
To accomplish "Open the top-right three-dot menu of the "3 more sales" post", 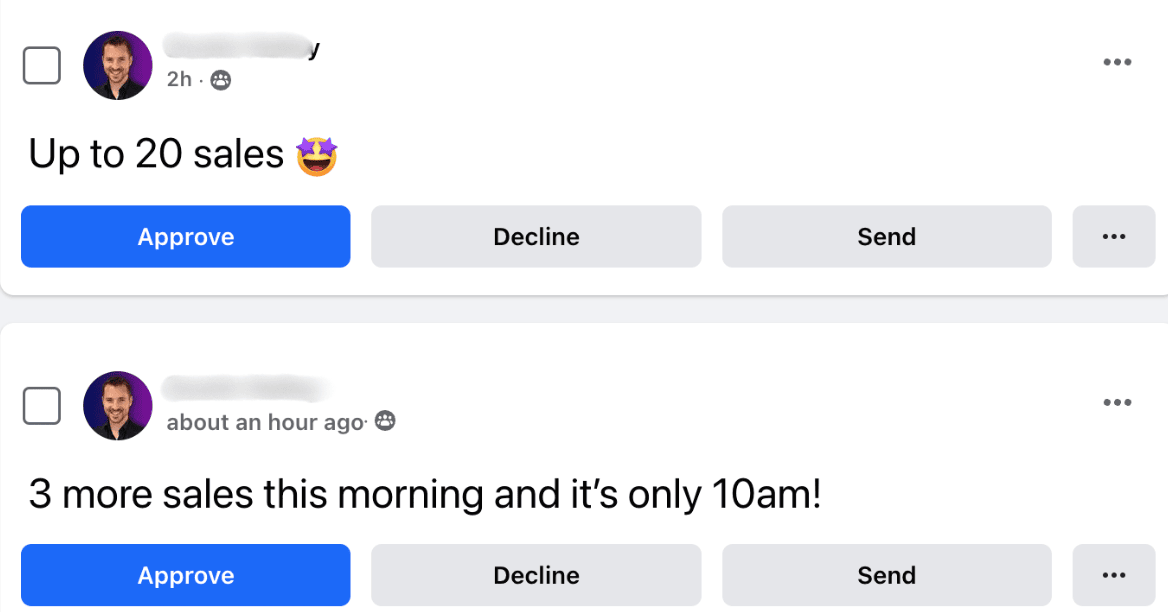I will (x=1117, y=402).
